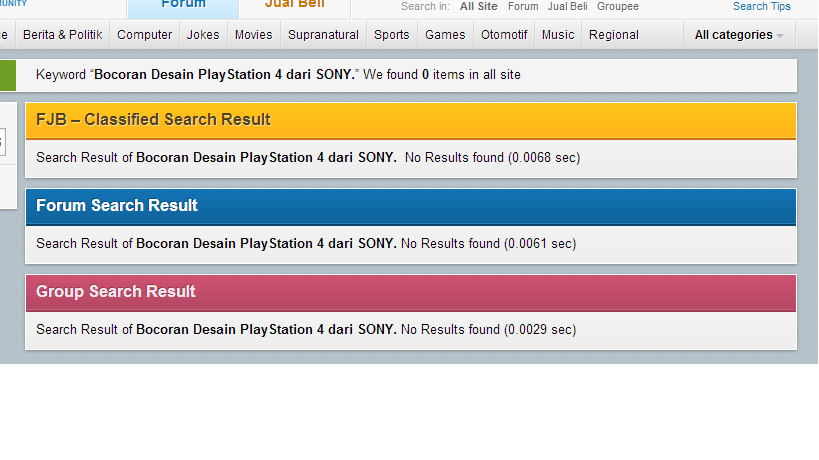Go to Berita & Politik category

pyautogui.click(x=63, y=35)
